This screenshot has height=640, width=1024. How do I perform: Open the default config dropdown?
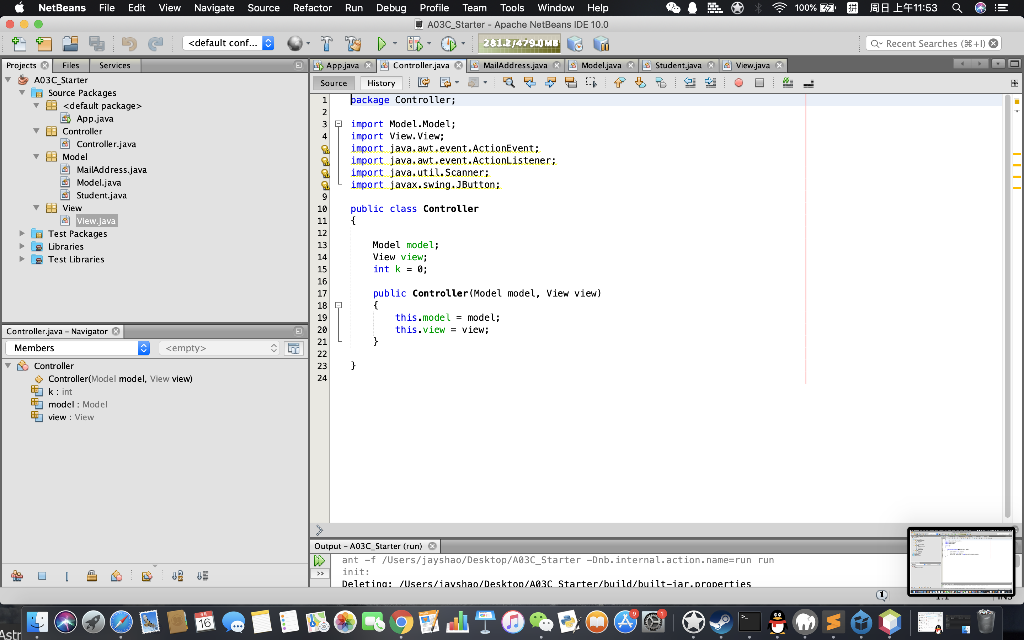pos(229,43)
